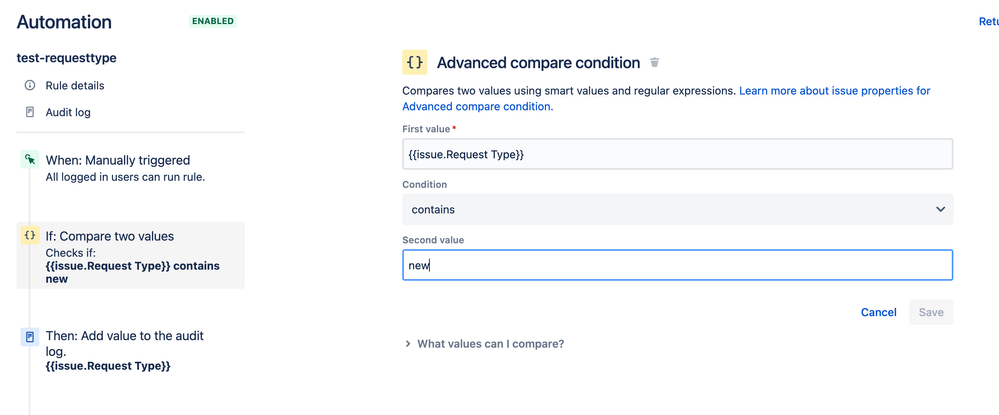Image resolution: width=999 pixels, height=415 pixels.
Task: Open the Condition dropdown showing contains
Action: pos(677,209)
